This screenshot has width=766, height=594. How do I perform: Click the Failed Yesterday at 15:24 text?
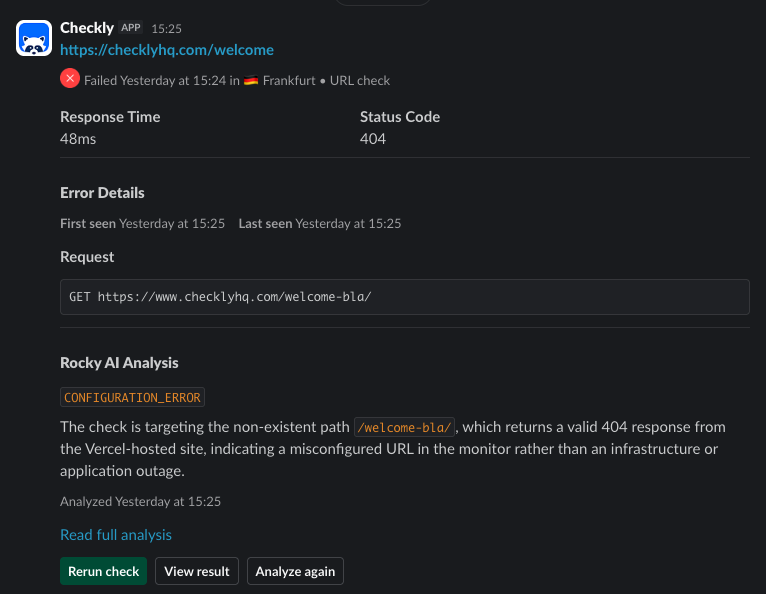point(155,81)
